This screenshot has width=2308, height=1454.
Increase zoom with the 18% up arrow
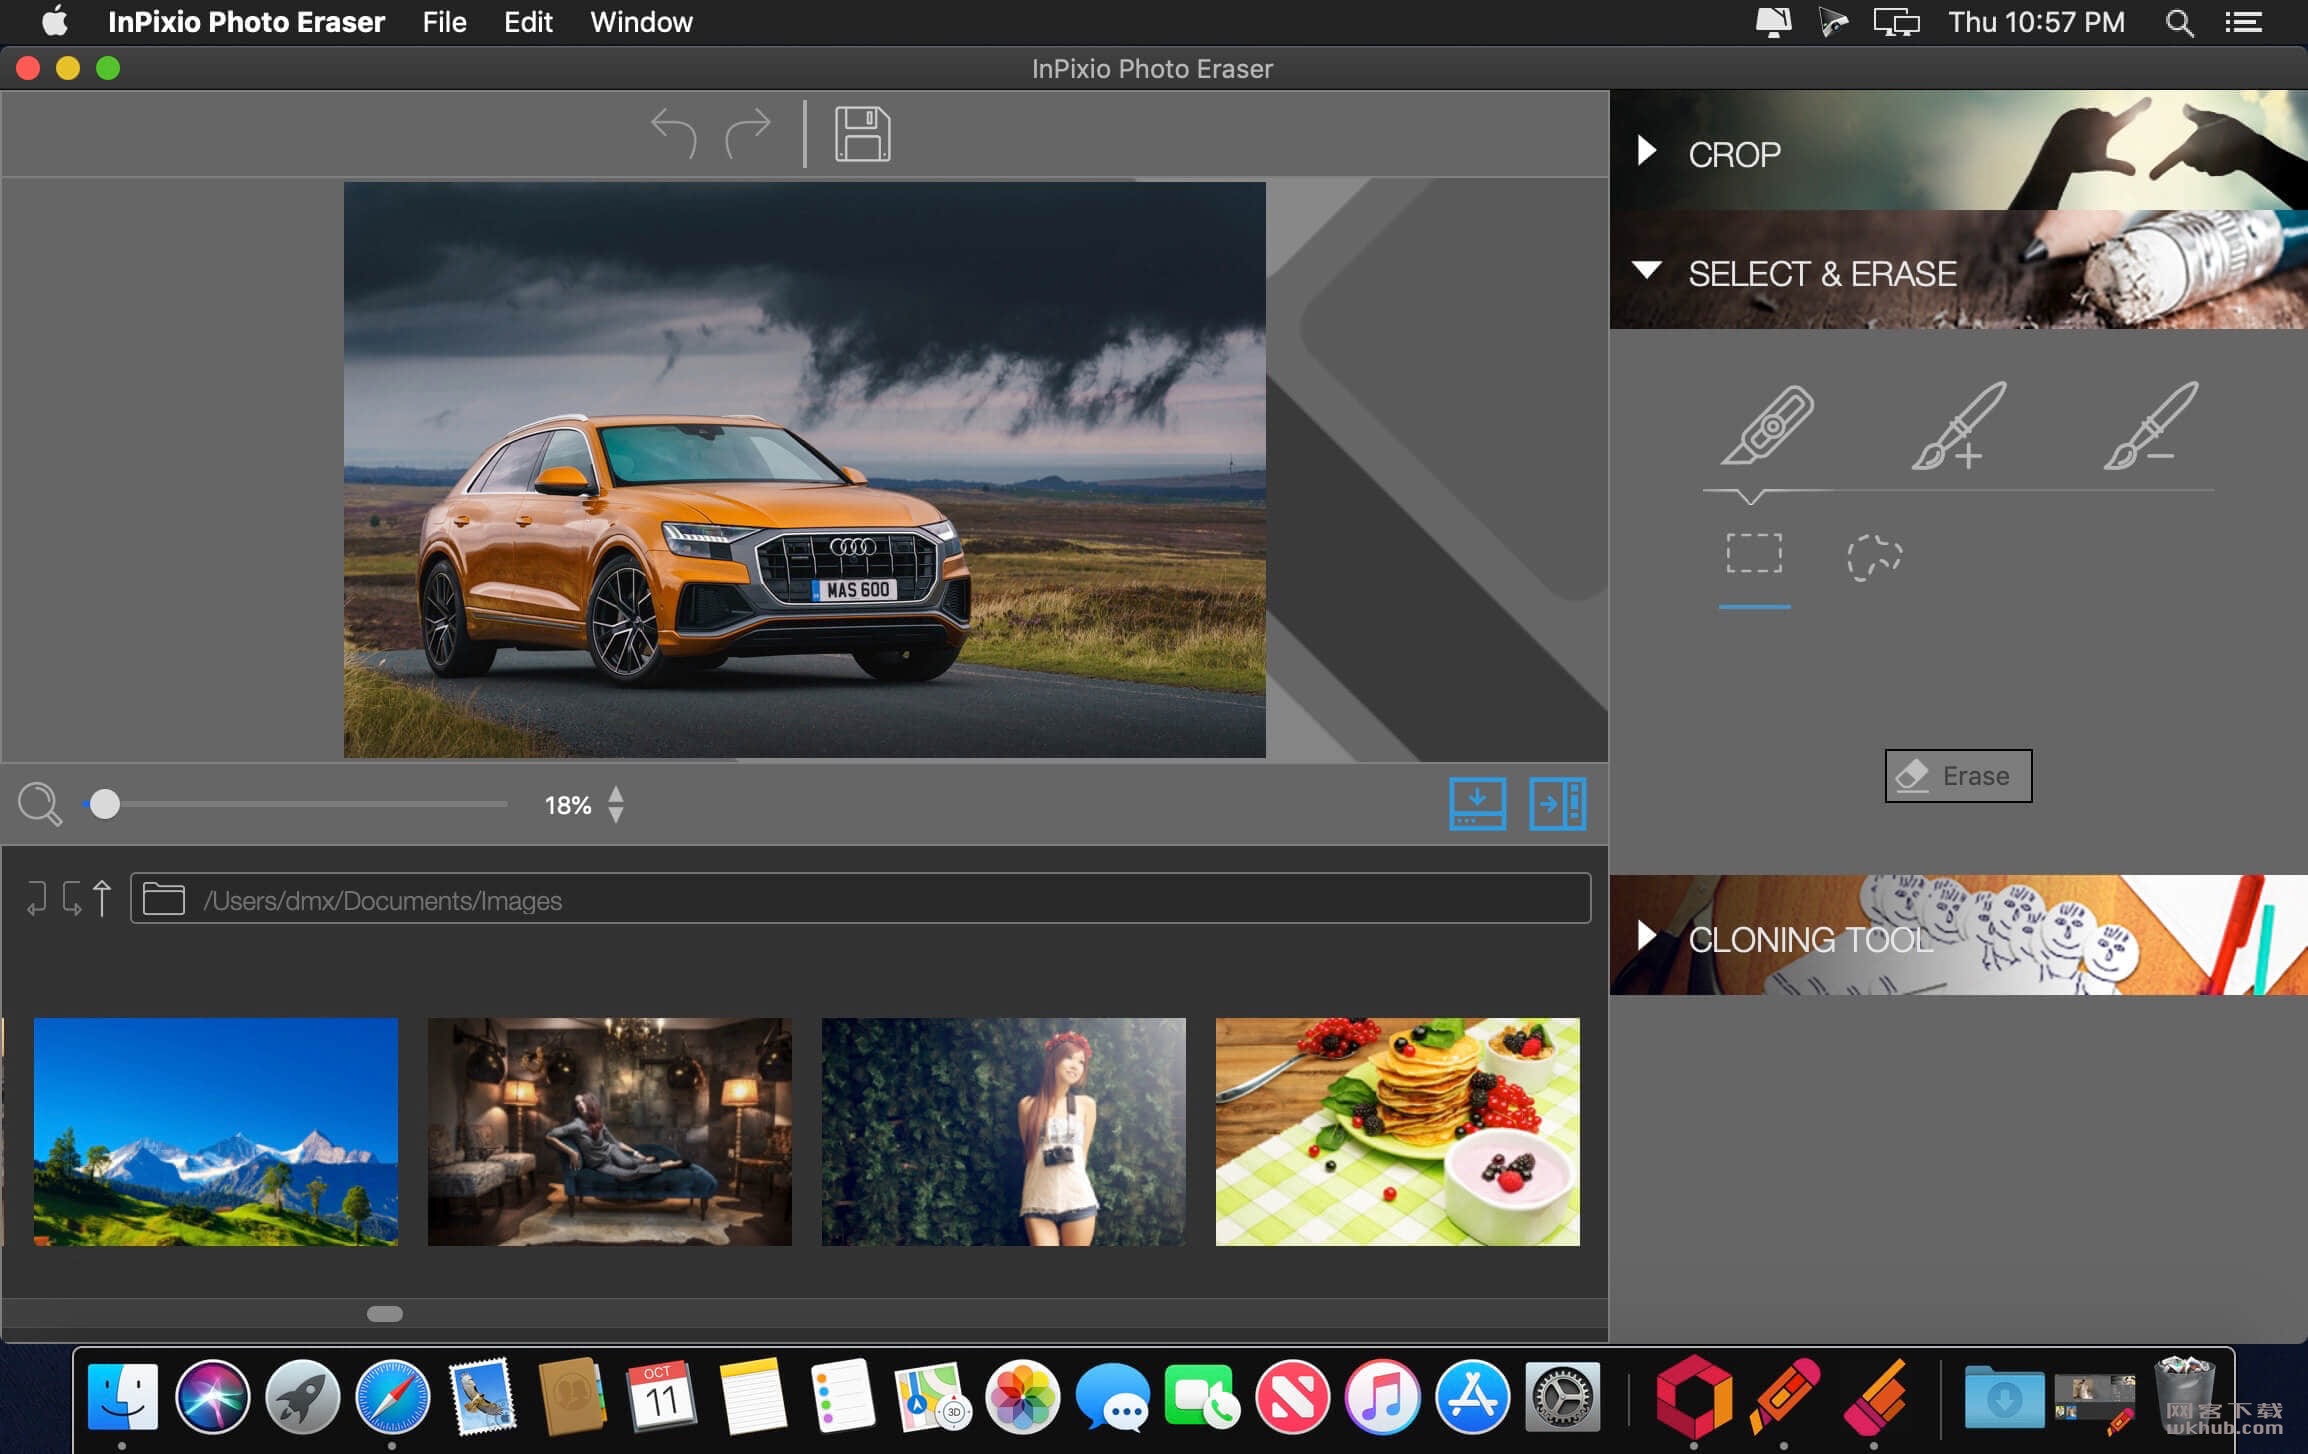(x=616, y=794)
